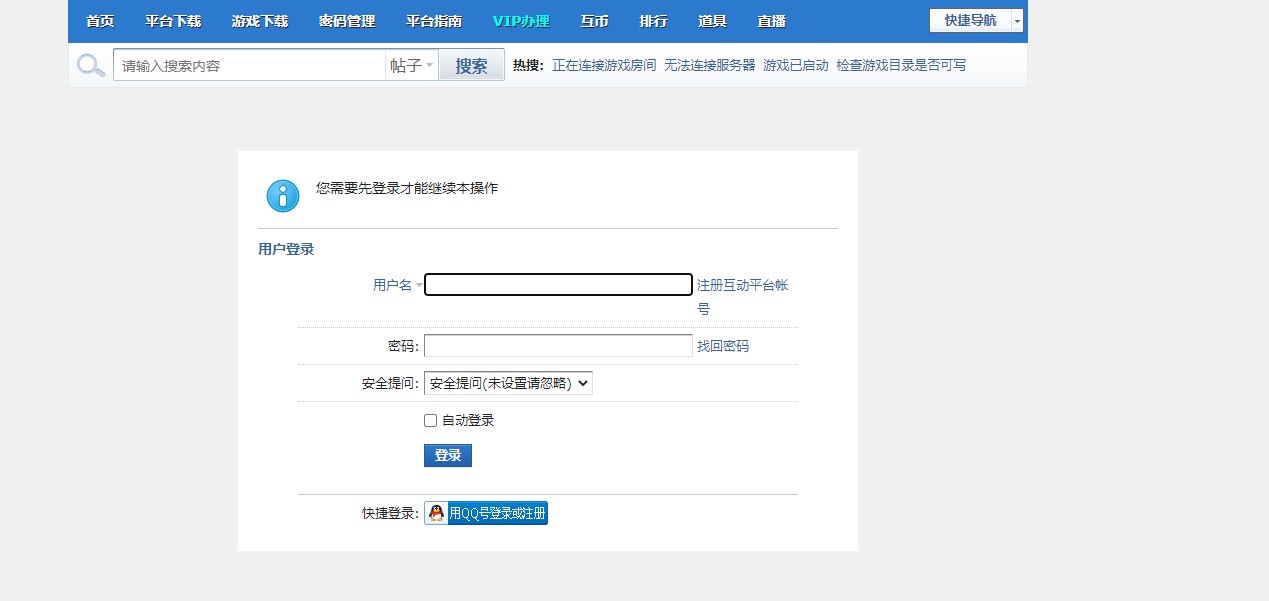Open the 游戏下载 menu item

coord(259,20)
